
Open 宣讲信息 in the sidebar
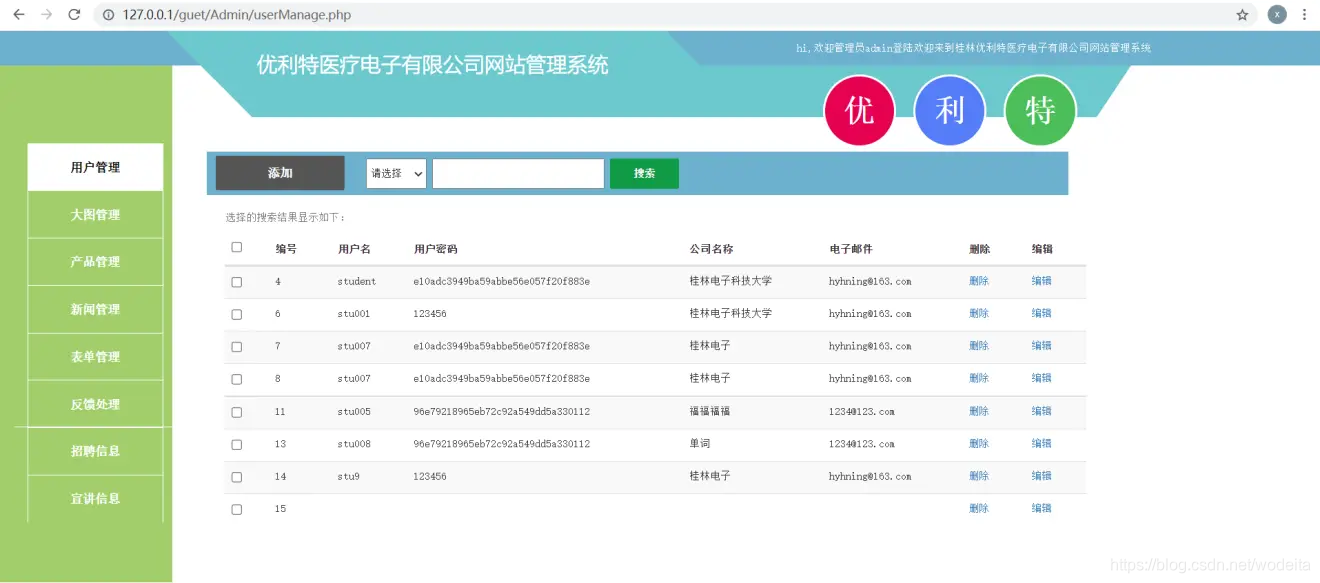click(x=95, y=499)
